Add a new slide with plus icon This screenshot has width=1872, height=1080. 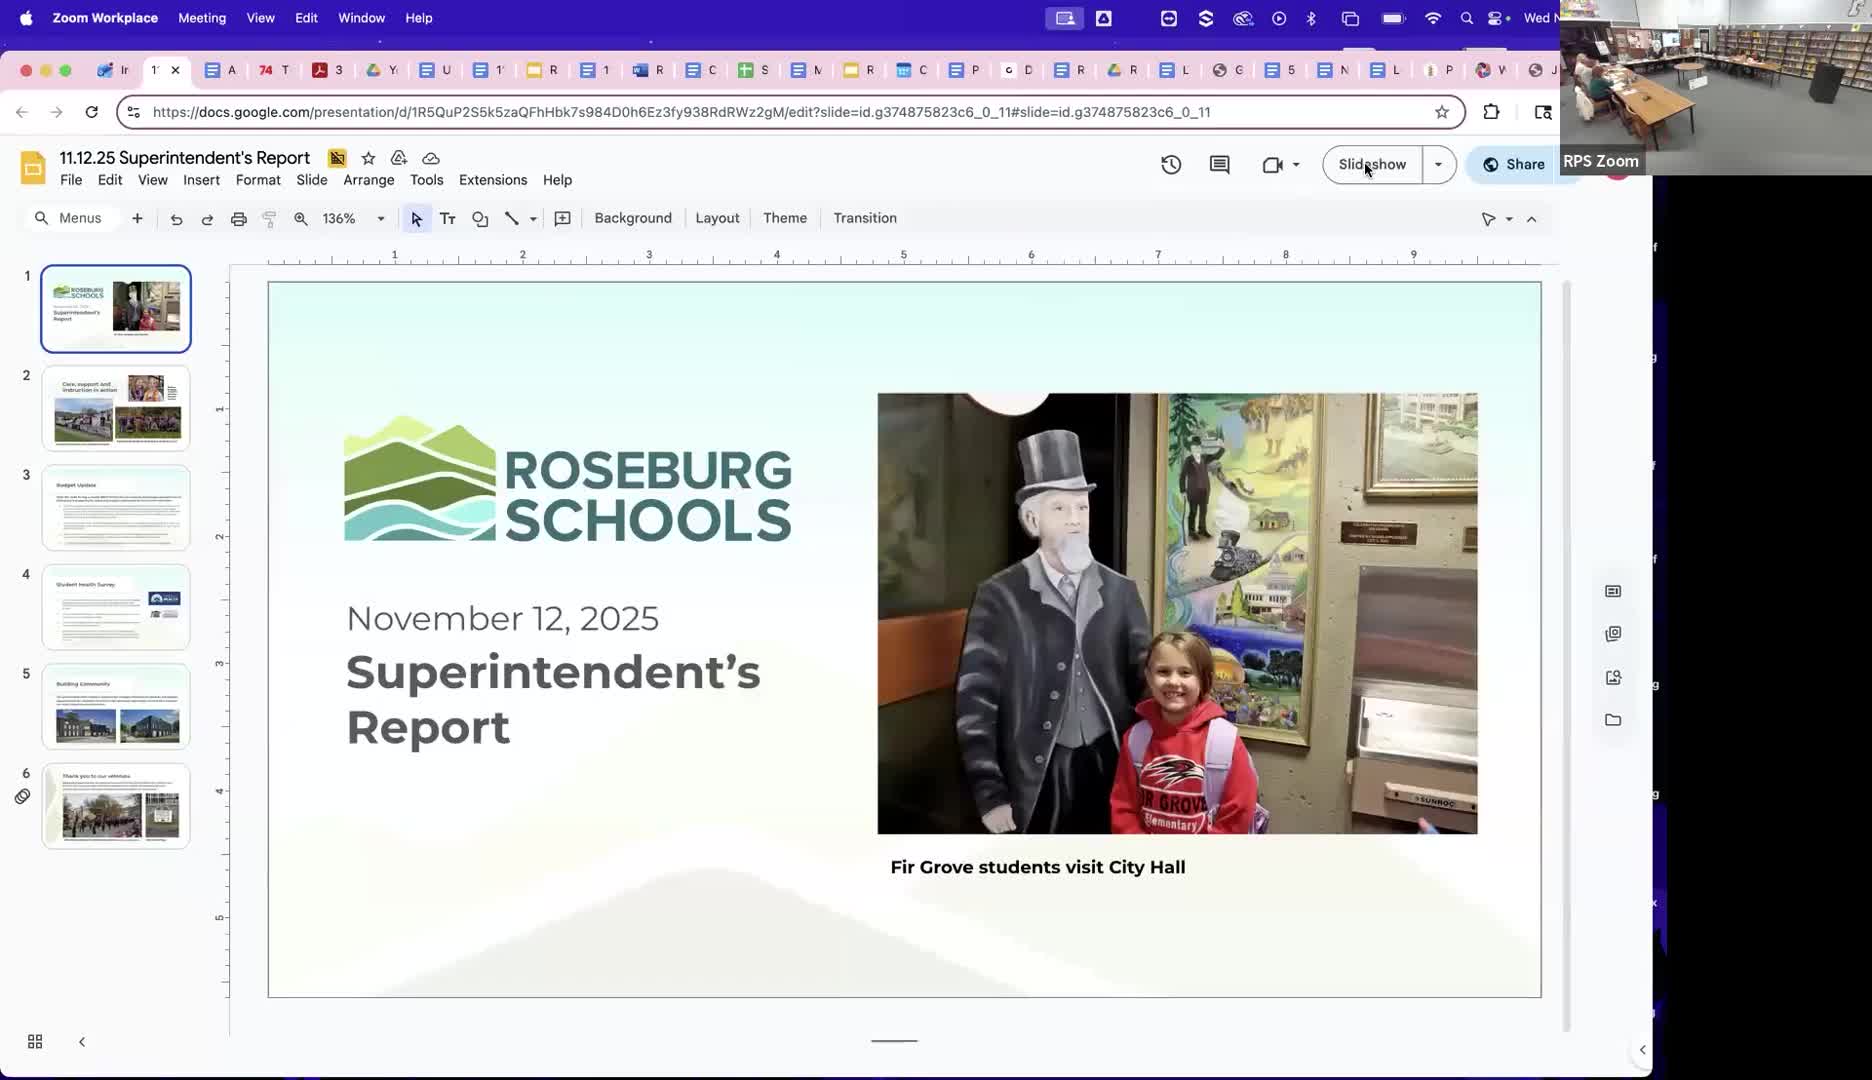coord(137,218)
